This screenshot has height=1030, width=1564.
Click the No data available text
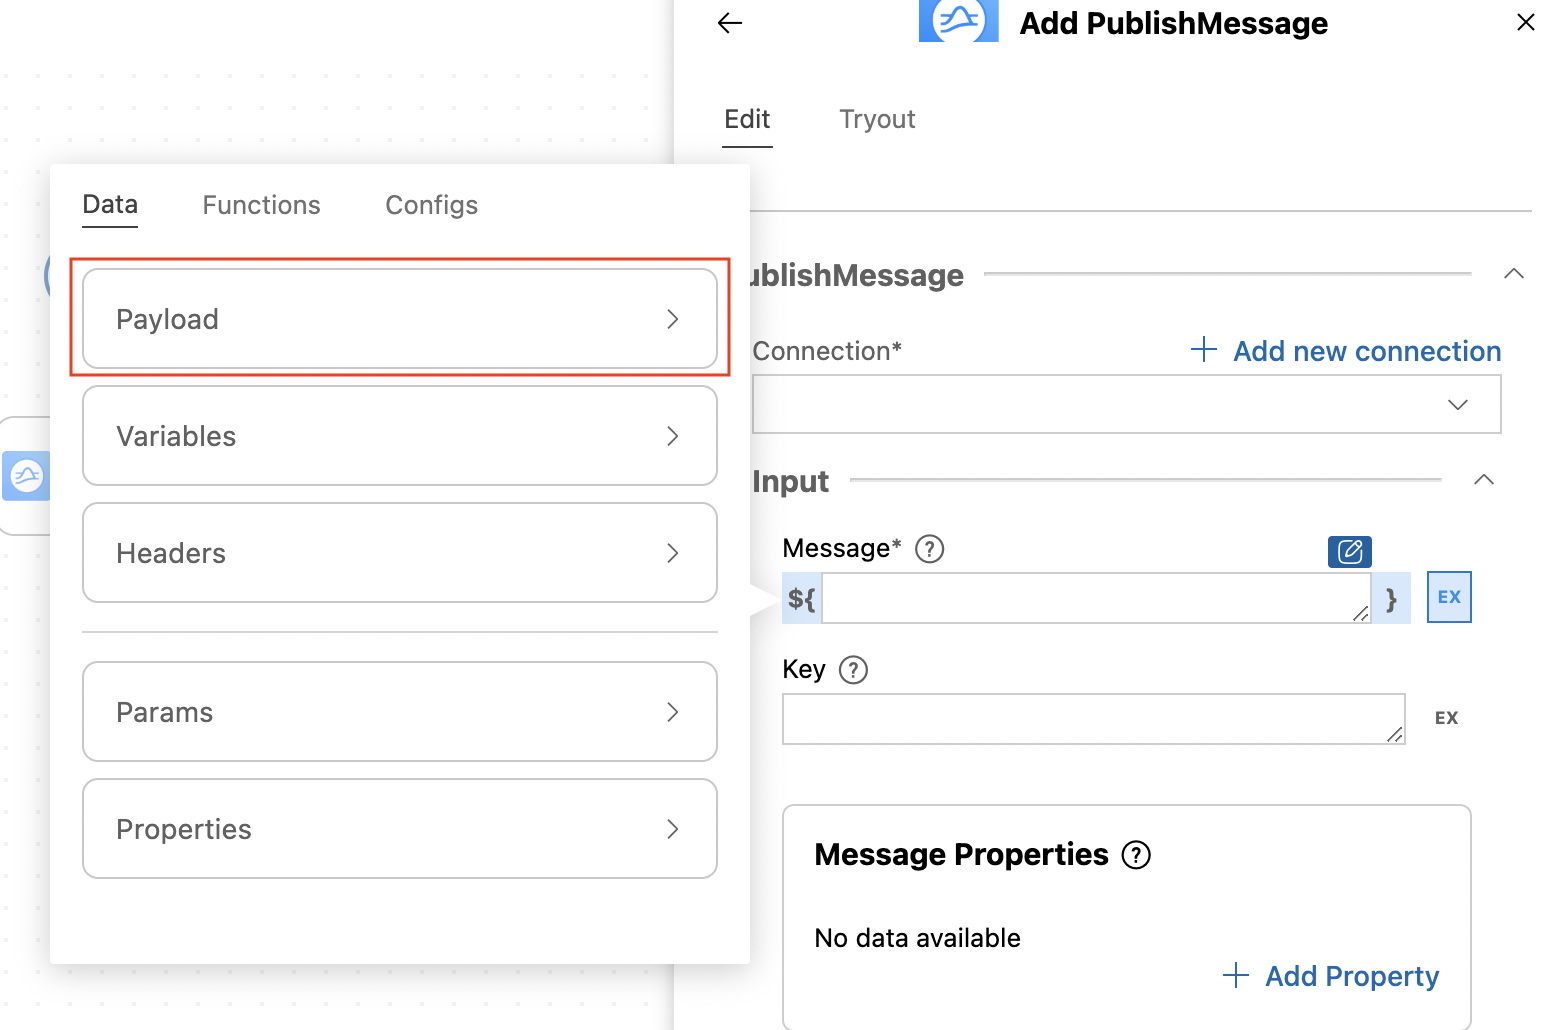point(917,938)
